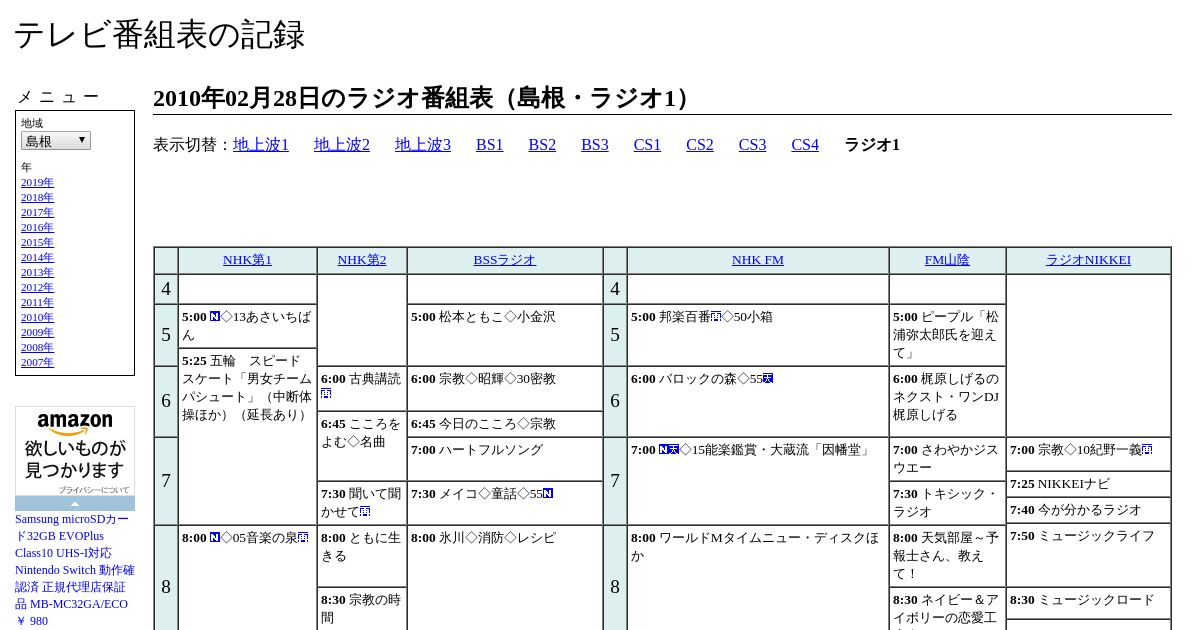This screenshot has height=630, width=1200.
Task: Select the 7:25 NIKKEIナビ listing
Action: point(1088,484)
